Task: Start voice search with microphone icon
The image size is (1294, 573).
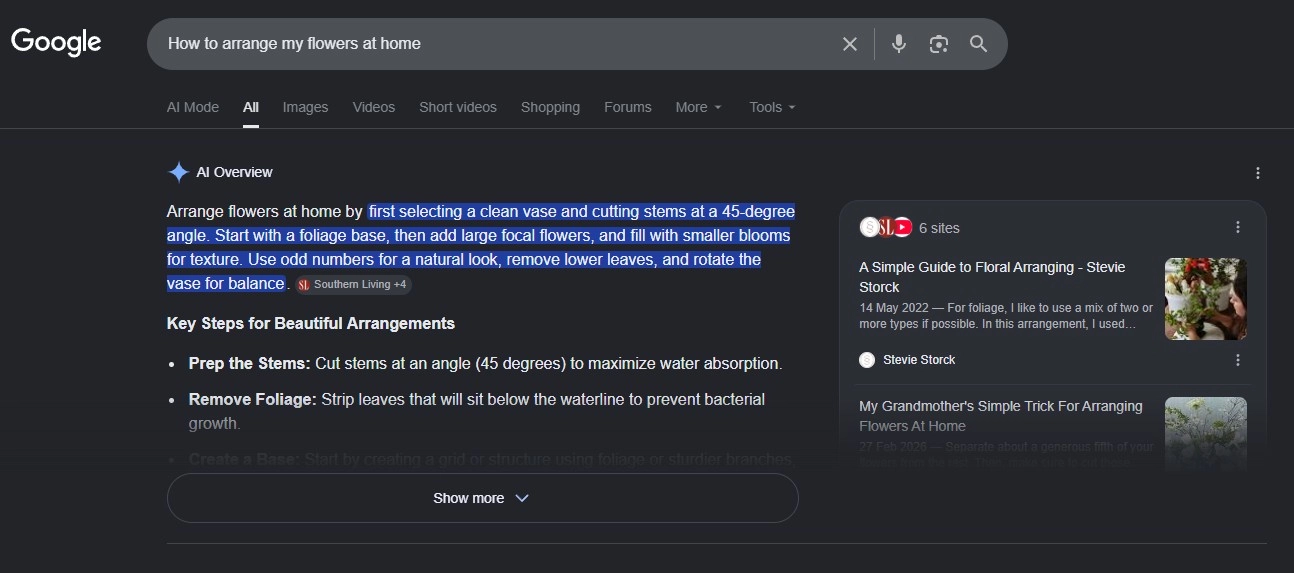Action: (899, 44)
